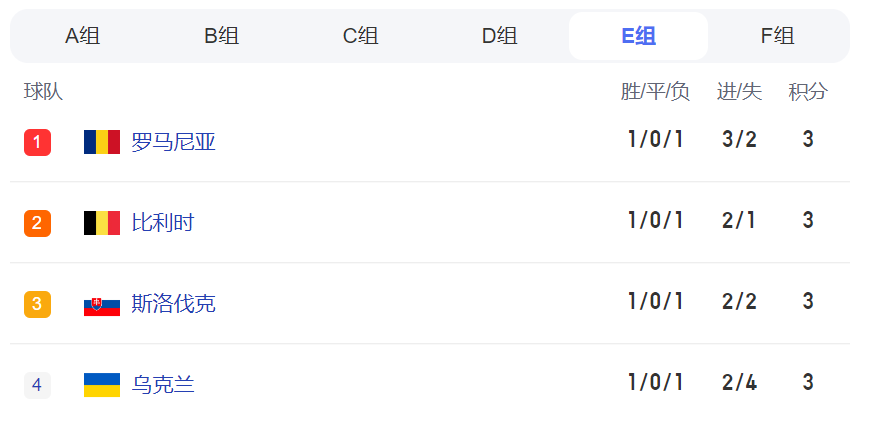This screenshot has height=423, width=873.
Task: Click the Belgium flag icon
Action: pyautogui.click(x=102, y=223)
